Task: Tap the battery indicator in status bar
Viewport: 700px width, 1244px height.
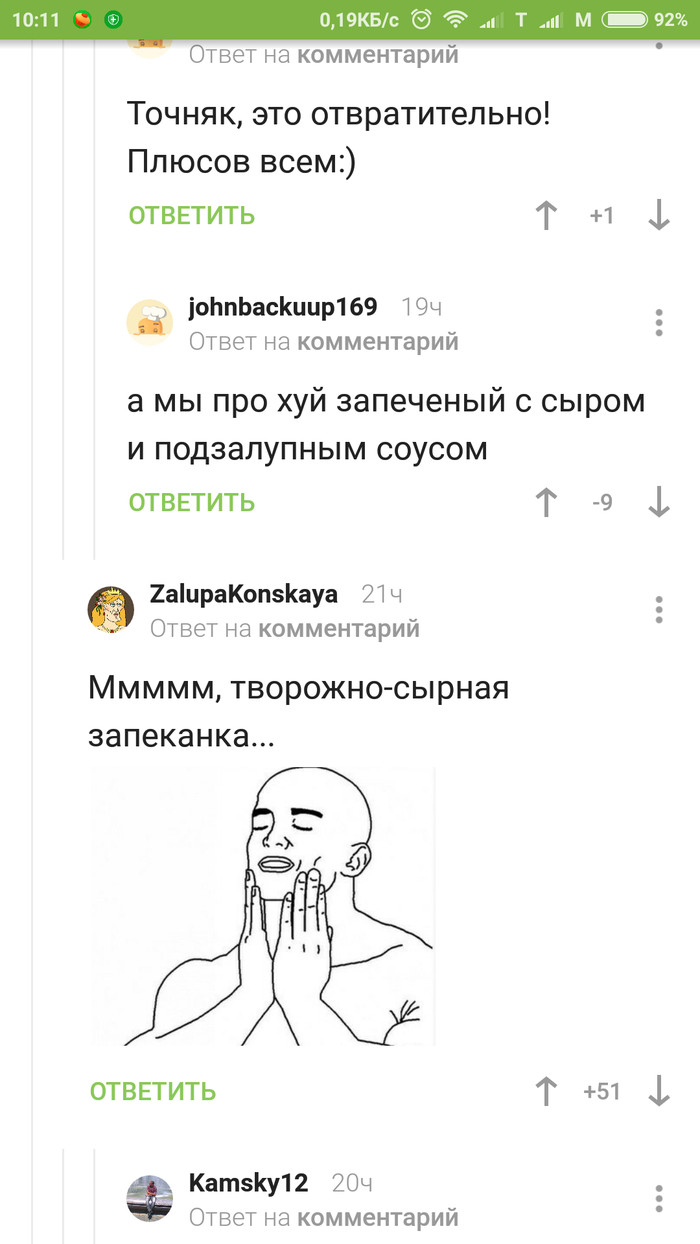Action: 626,19
